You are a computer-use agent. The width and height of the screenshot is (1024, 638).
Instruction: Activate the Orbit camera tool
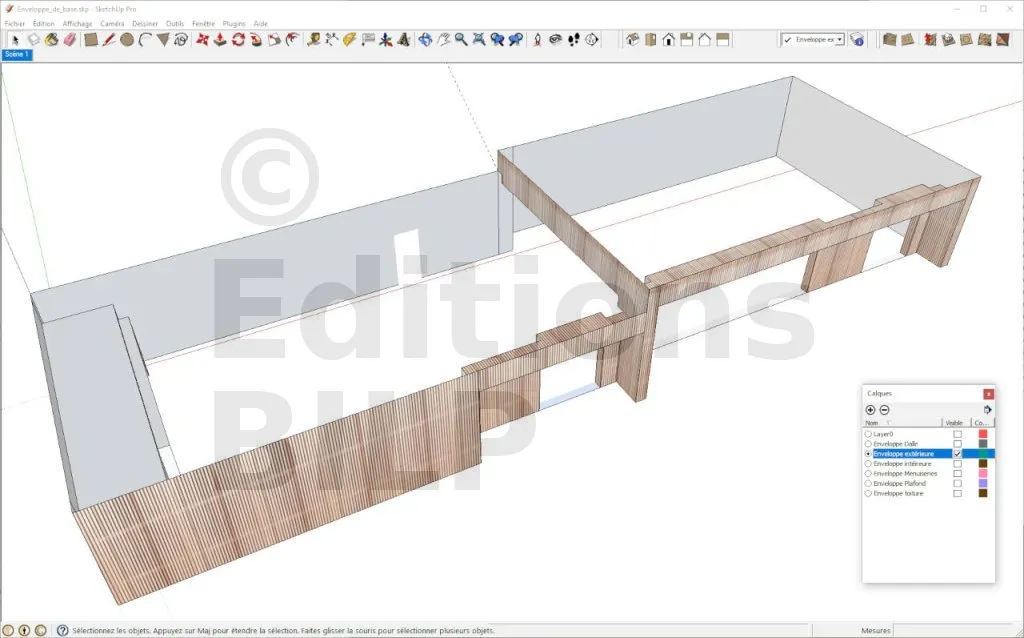click(x=426, y=40)
